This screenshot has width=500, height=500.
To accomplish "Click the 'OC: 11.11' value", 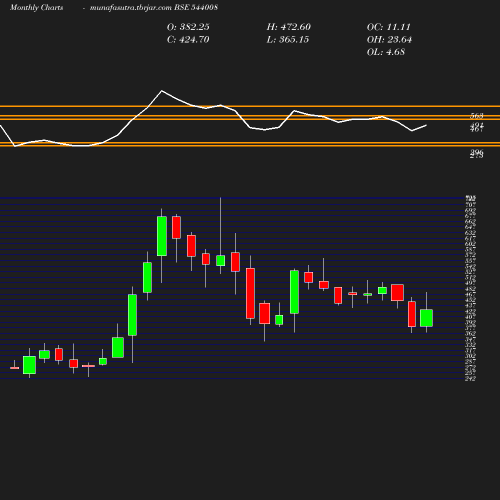I will [x=389, y=27].
